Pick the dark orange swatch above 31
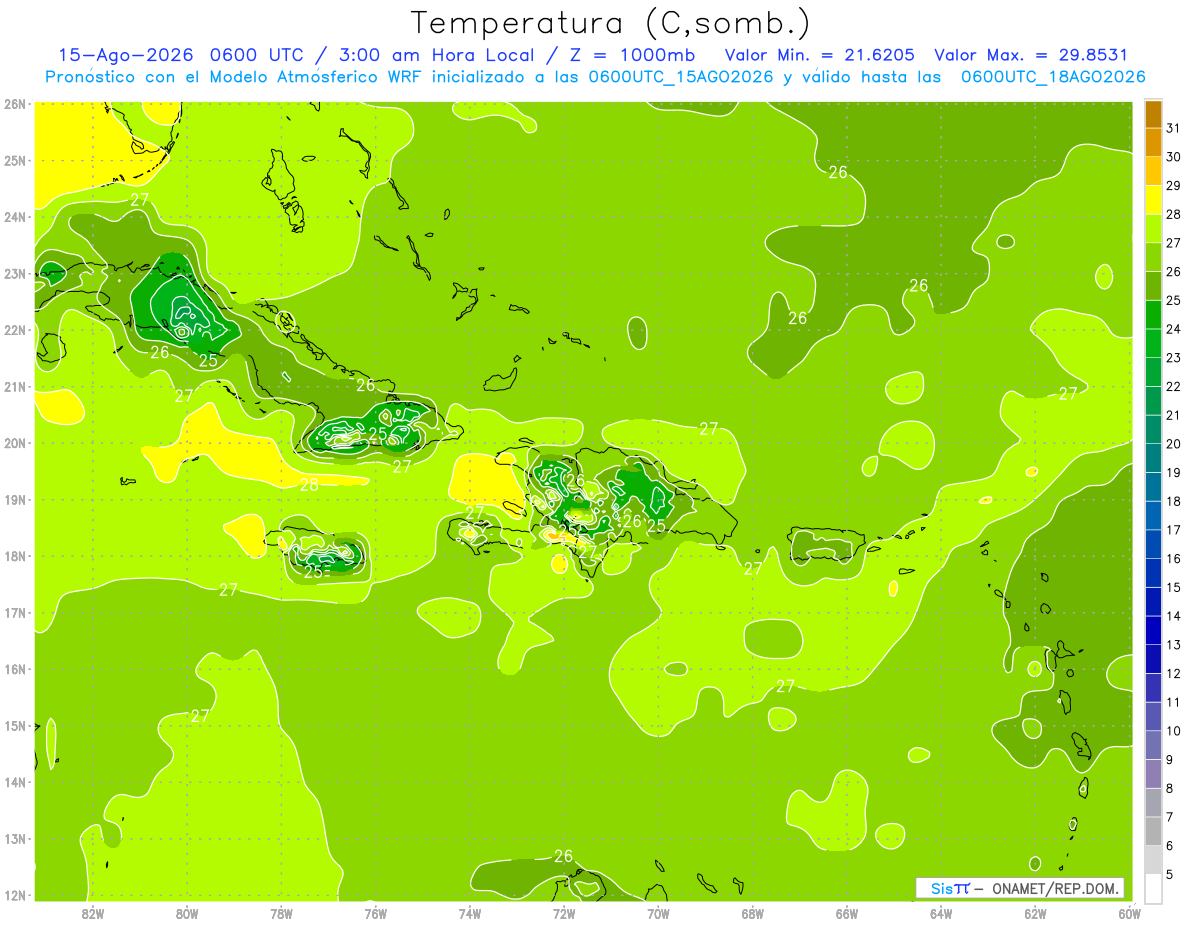Viewport: 1200px width, 927px height. [x=1153, y=114]
